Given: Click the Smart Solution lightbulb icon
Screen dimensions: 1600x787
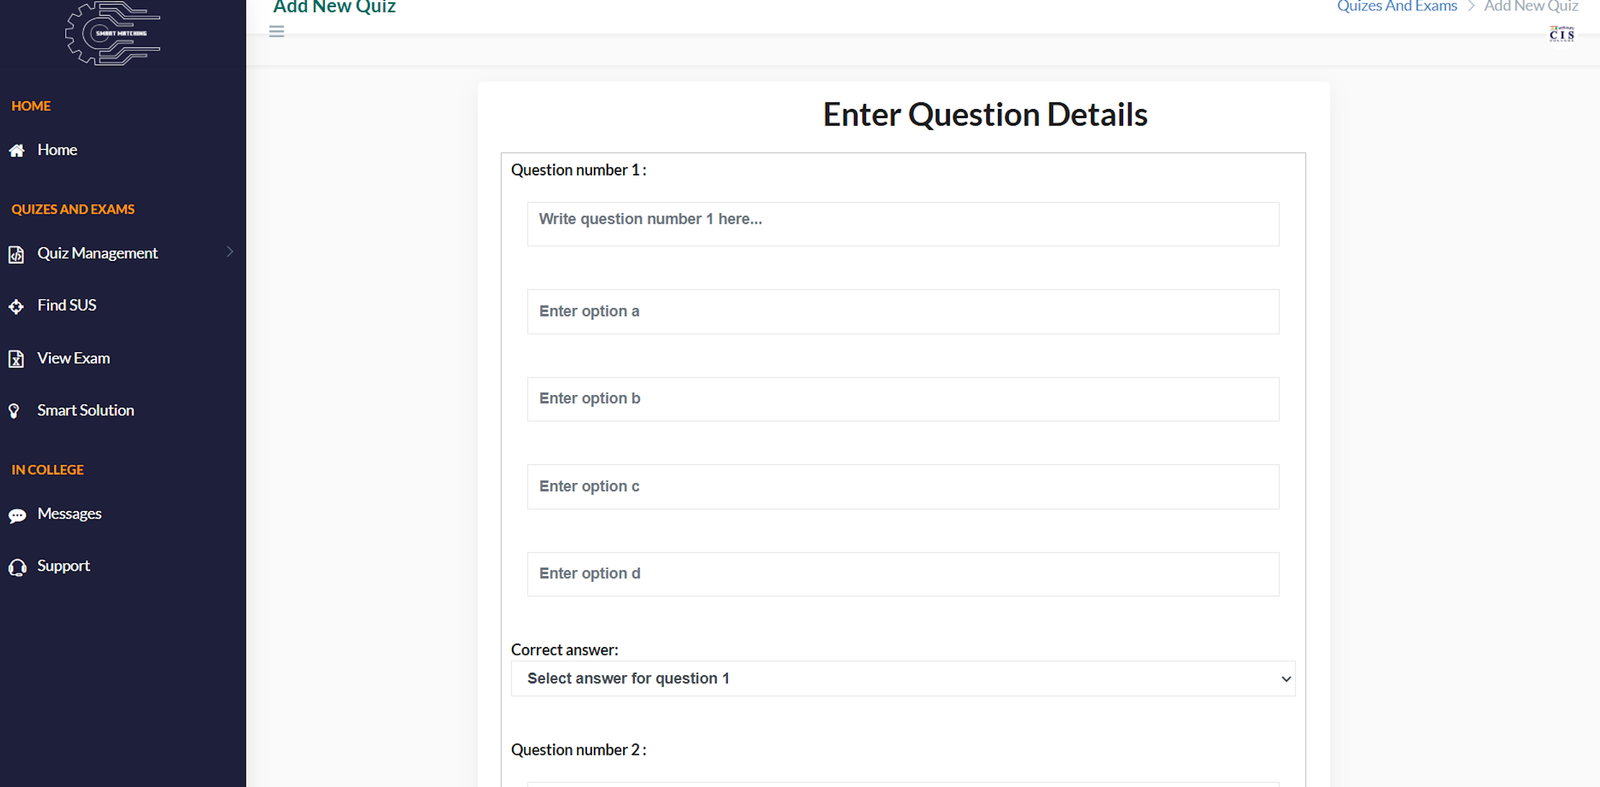Looking at the screenshot, I should click(x=14, y=411).
